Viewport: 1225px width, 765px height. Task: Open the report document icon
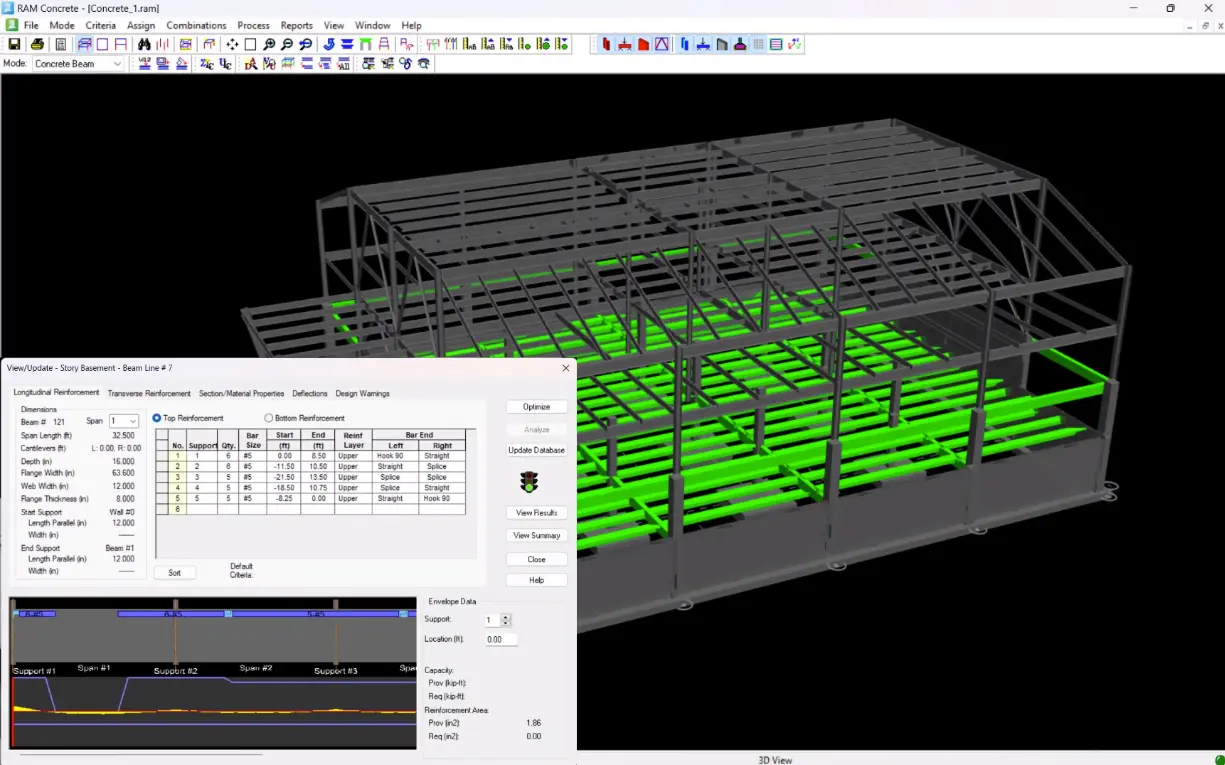[x=61, y=44]
